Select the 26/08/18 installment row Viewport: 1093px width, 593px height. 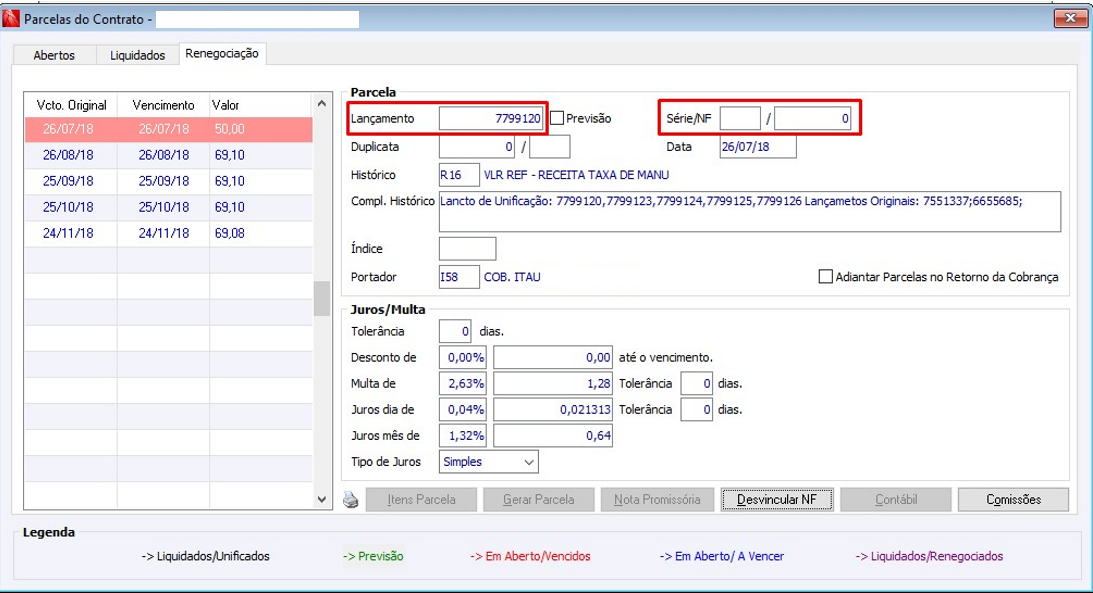coord(169,155)
